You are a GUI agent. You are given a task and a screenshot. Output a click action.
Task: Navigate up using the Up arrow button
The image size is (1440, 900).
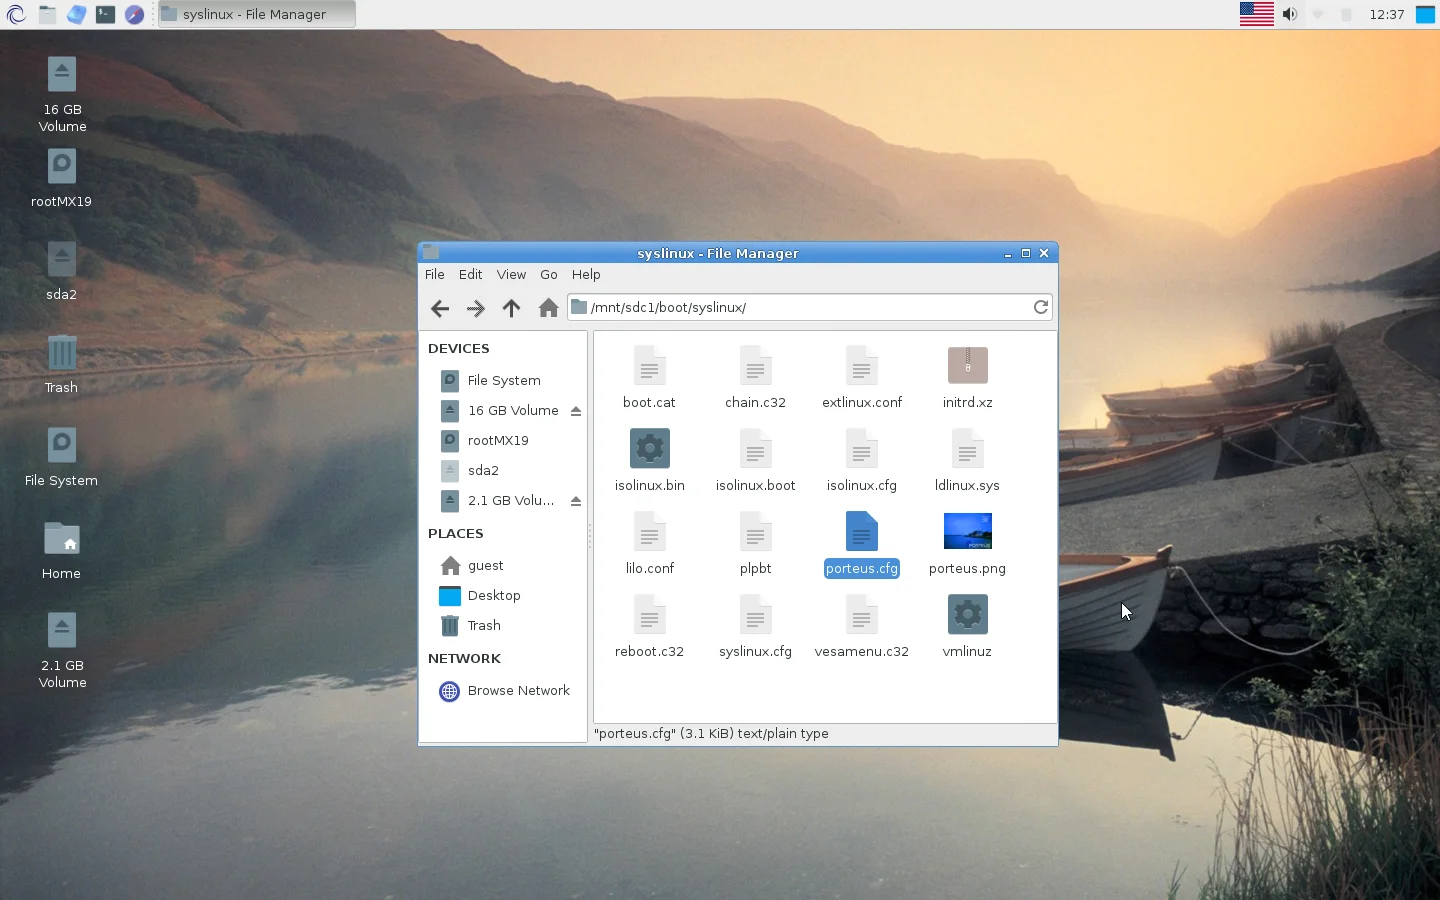pos(512,308)
